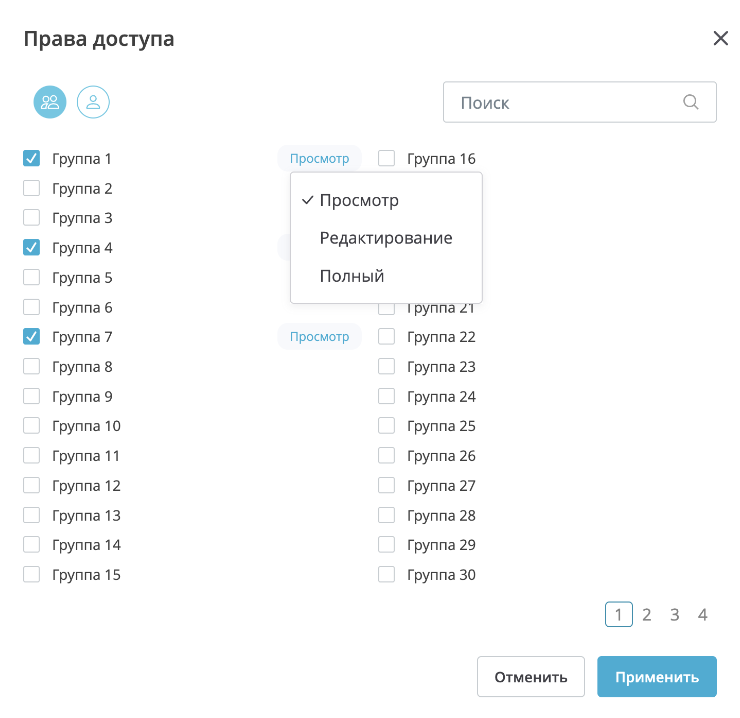Enable the Группа 2 checkbox
The image size is (740, 718).
(32, 188)
